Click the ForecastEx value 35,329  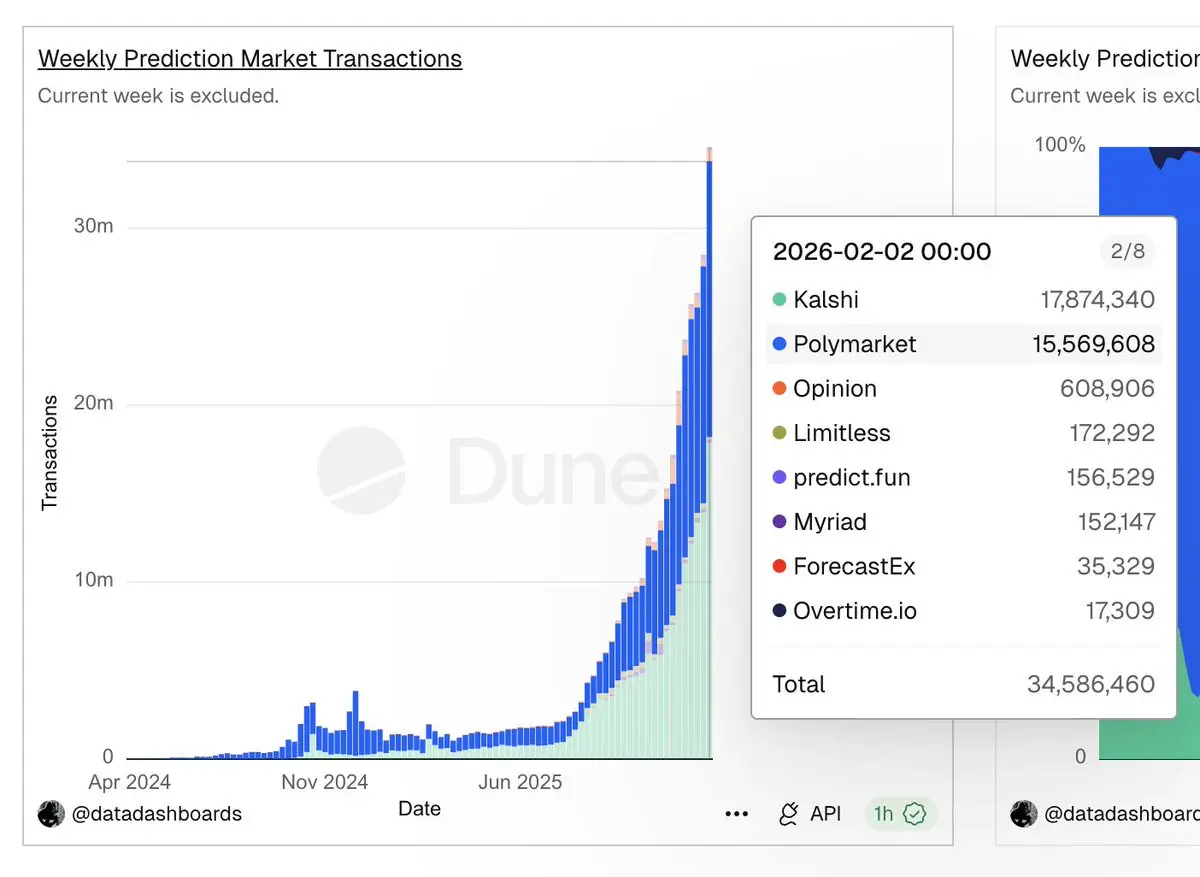(x=1116, y=566)
